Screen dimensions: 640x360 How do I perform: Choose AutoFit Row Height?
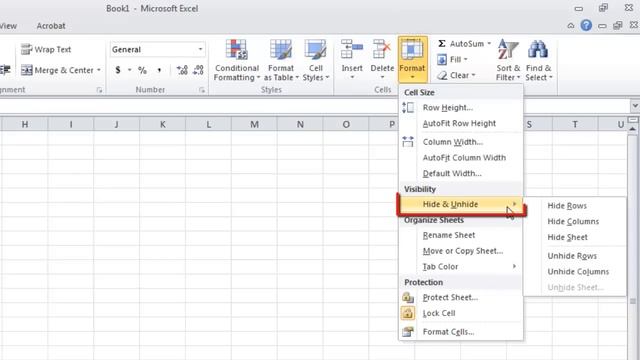(460, 123)
